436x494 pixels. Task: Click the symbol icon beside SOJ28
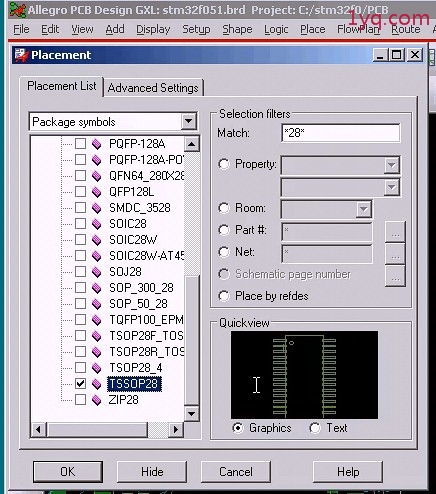[x=96, y=272]
